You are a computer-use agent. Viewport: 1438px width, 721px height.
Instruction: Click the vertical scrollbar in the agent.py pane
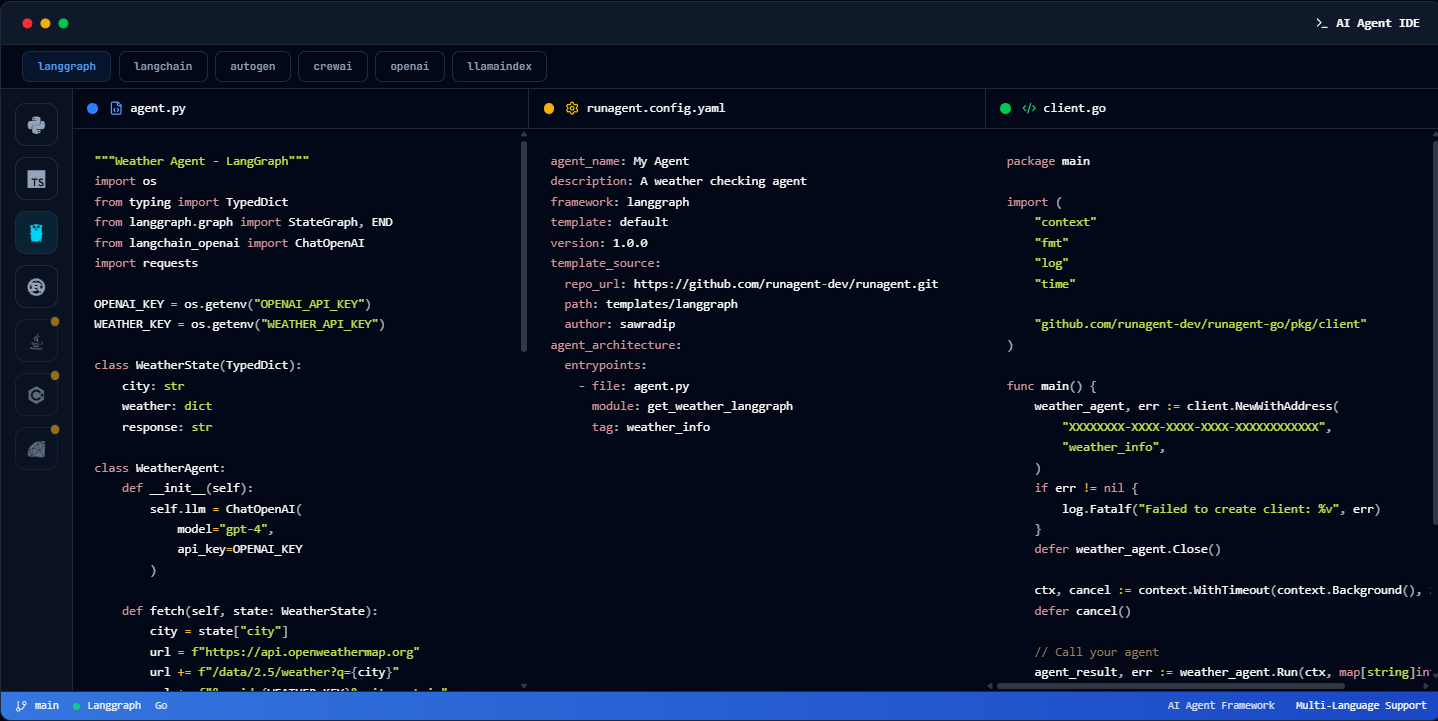(x=523, y=250)
